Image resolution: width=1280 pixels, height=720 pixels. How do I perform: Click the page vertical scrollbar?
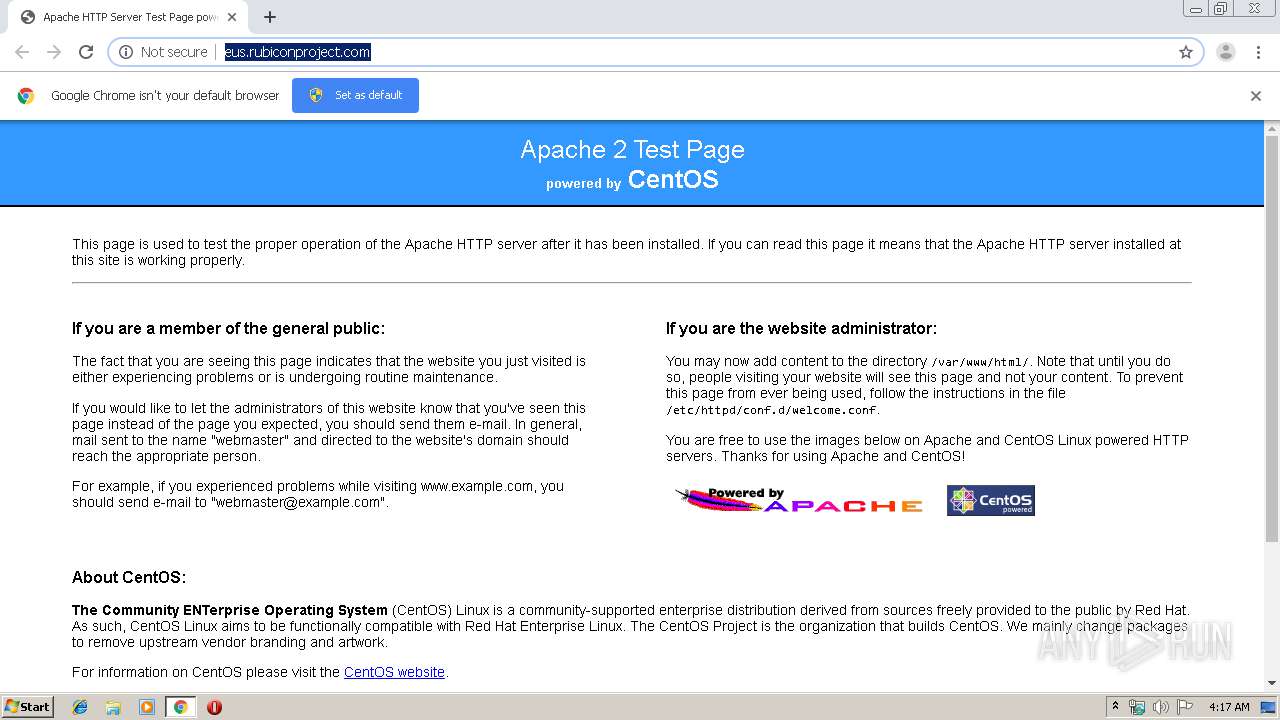tap(1272, 340)
